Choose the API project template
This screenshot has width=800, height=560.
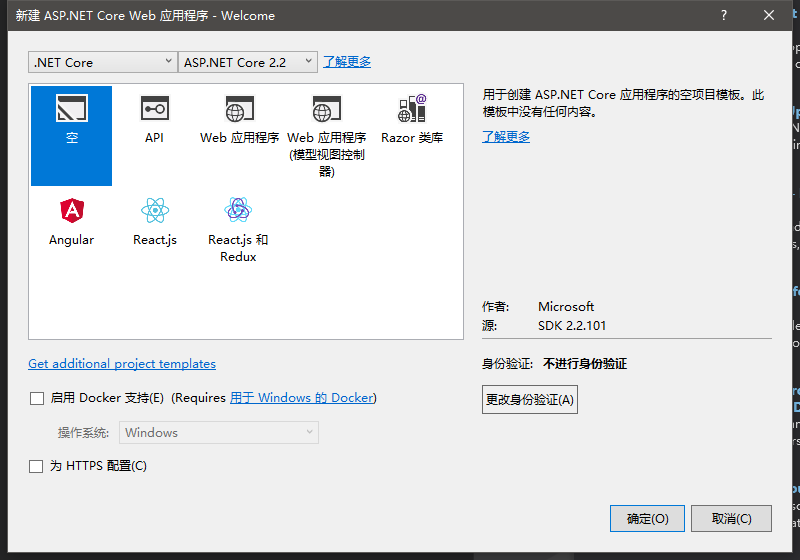pos(155,120)
